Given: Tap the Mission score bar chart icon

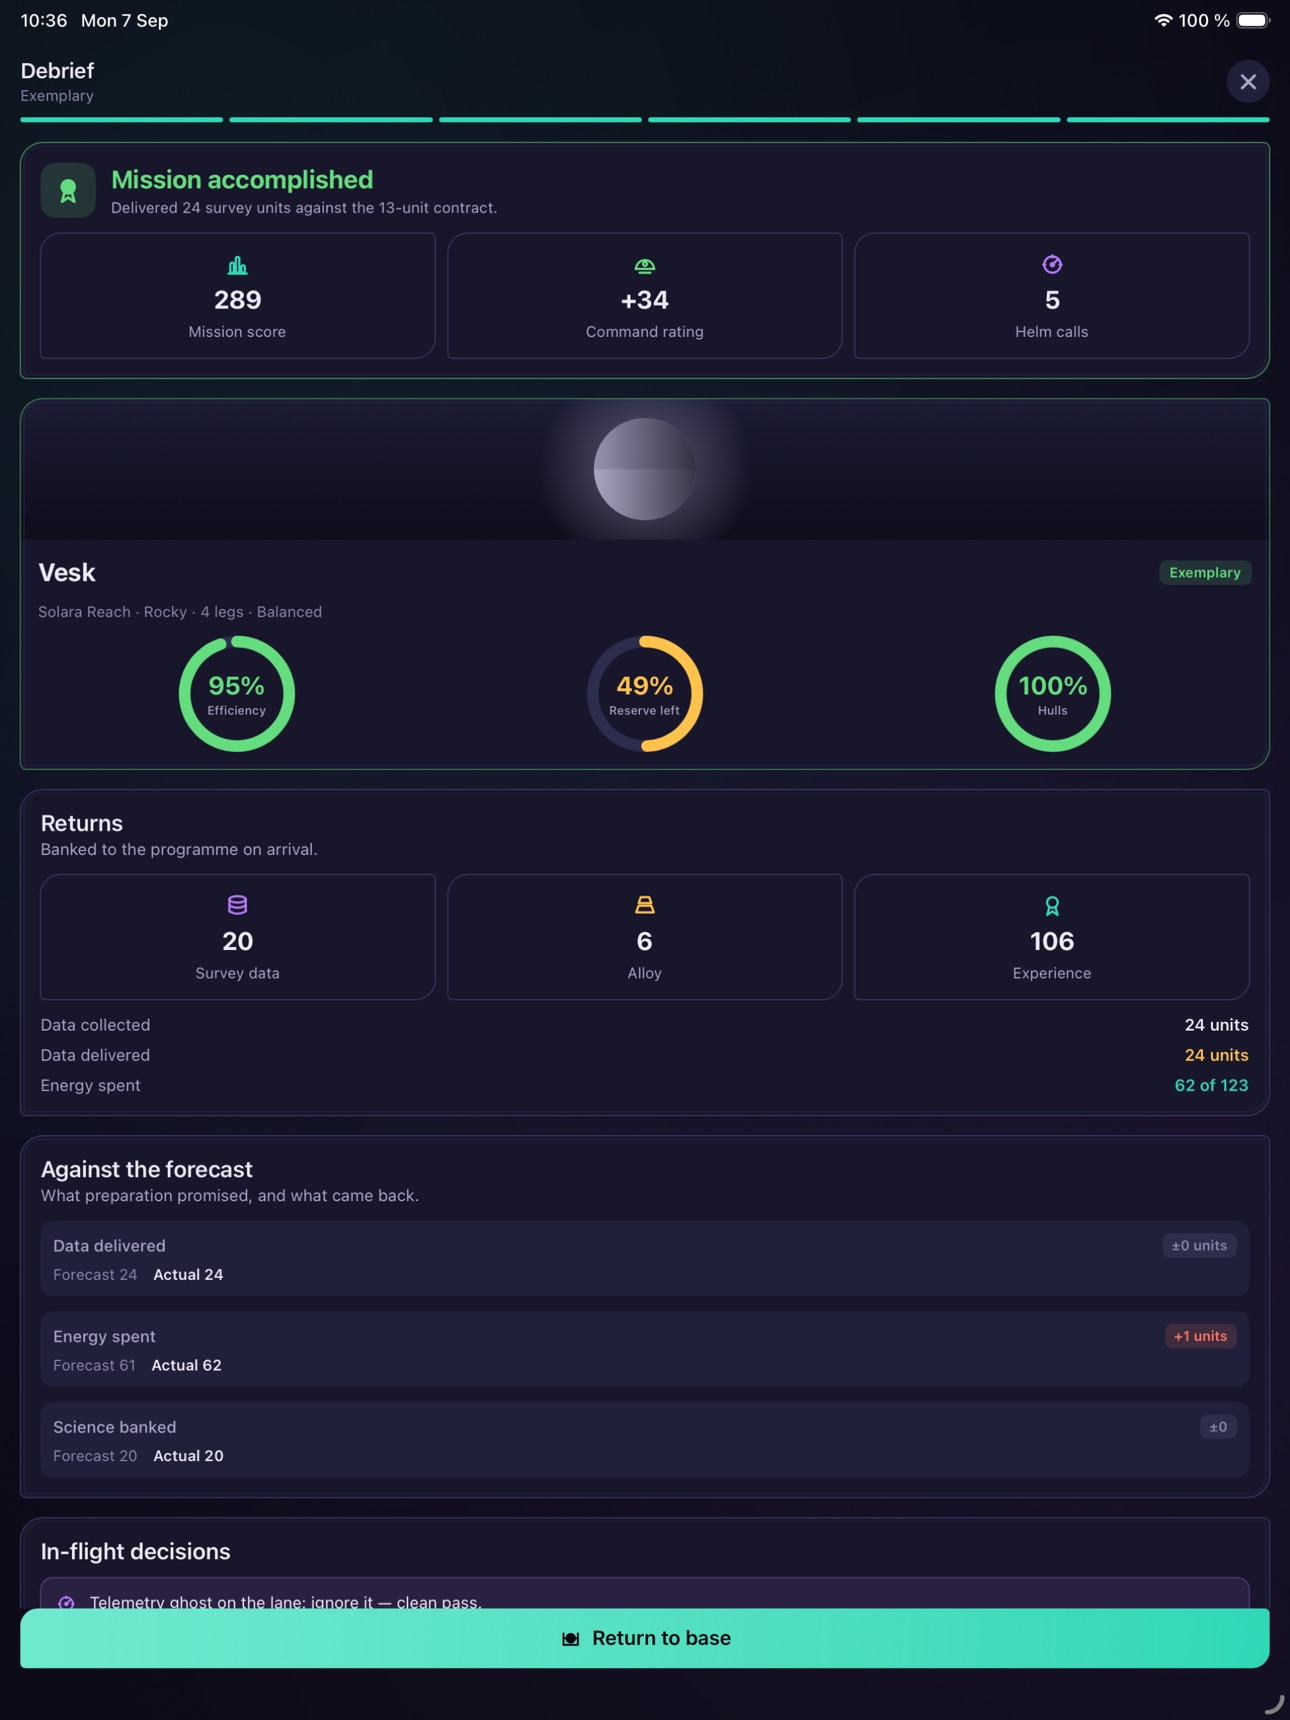Looking at the screenshot, I should point(237,265).
